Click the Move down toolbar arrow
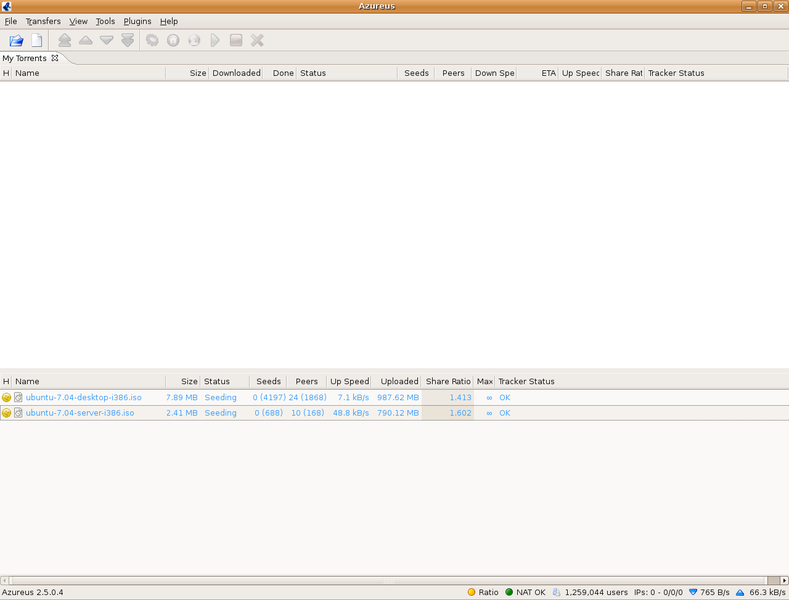This screenshot has height=600, width=789. [x=107, y=40]
